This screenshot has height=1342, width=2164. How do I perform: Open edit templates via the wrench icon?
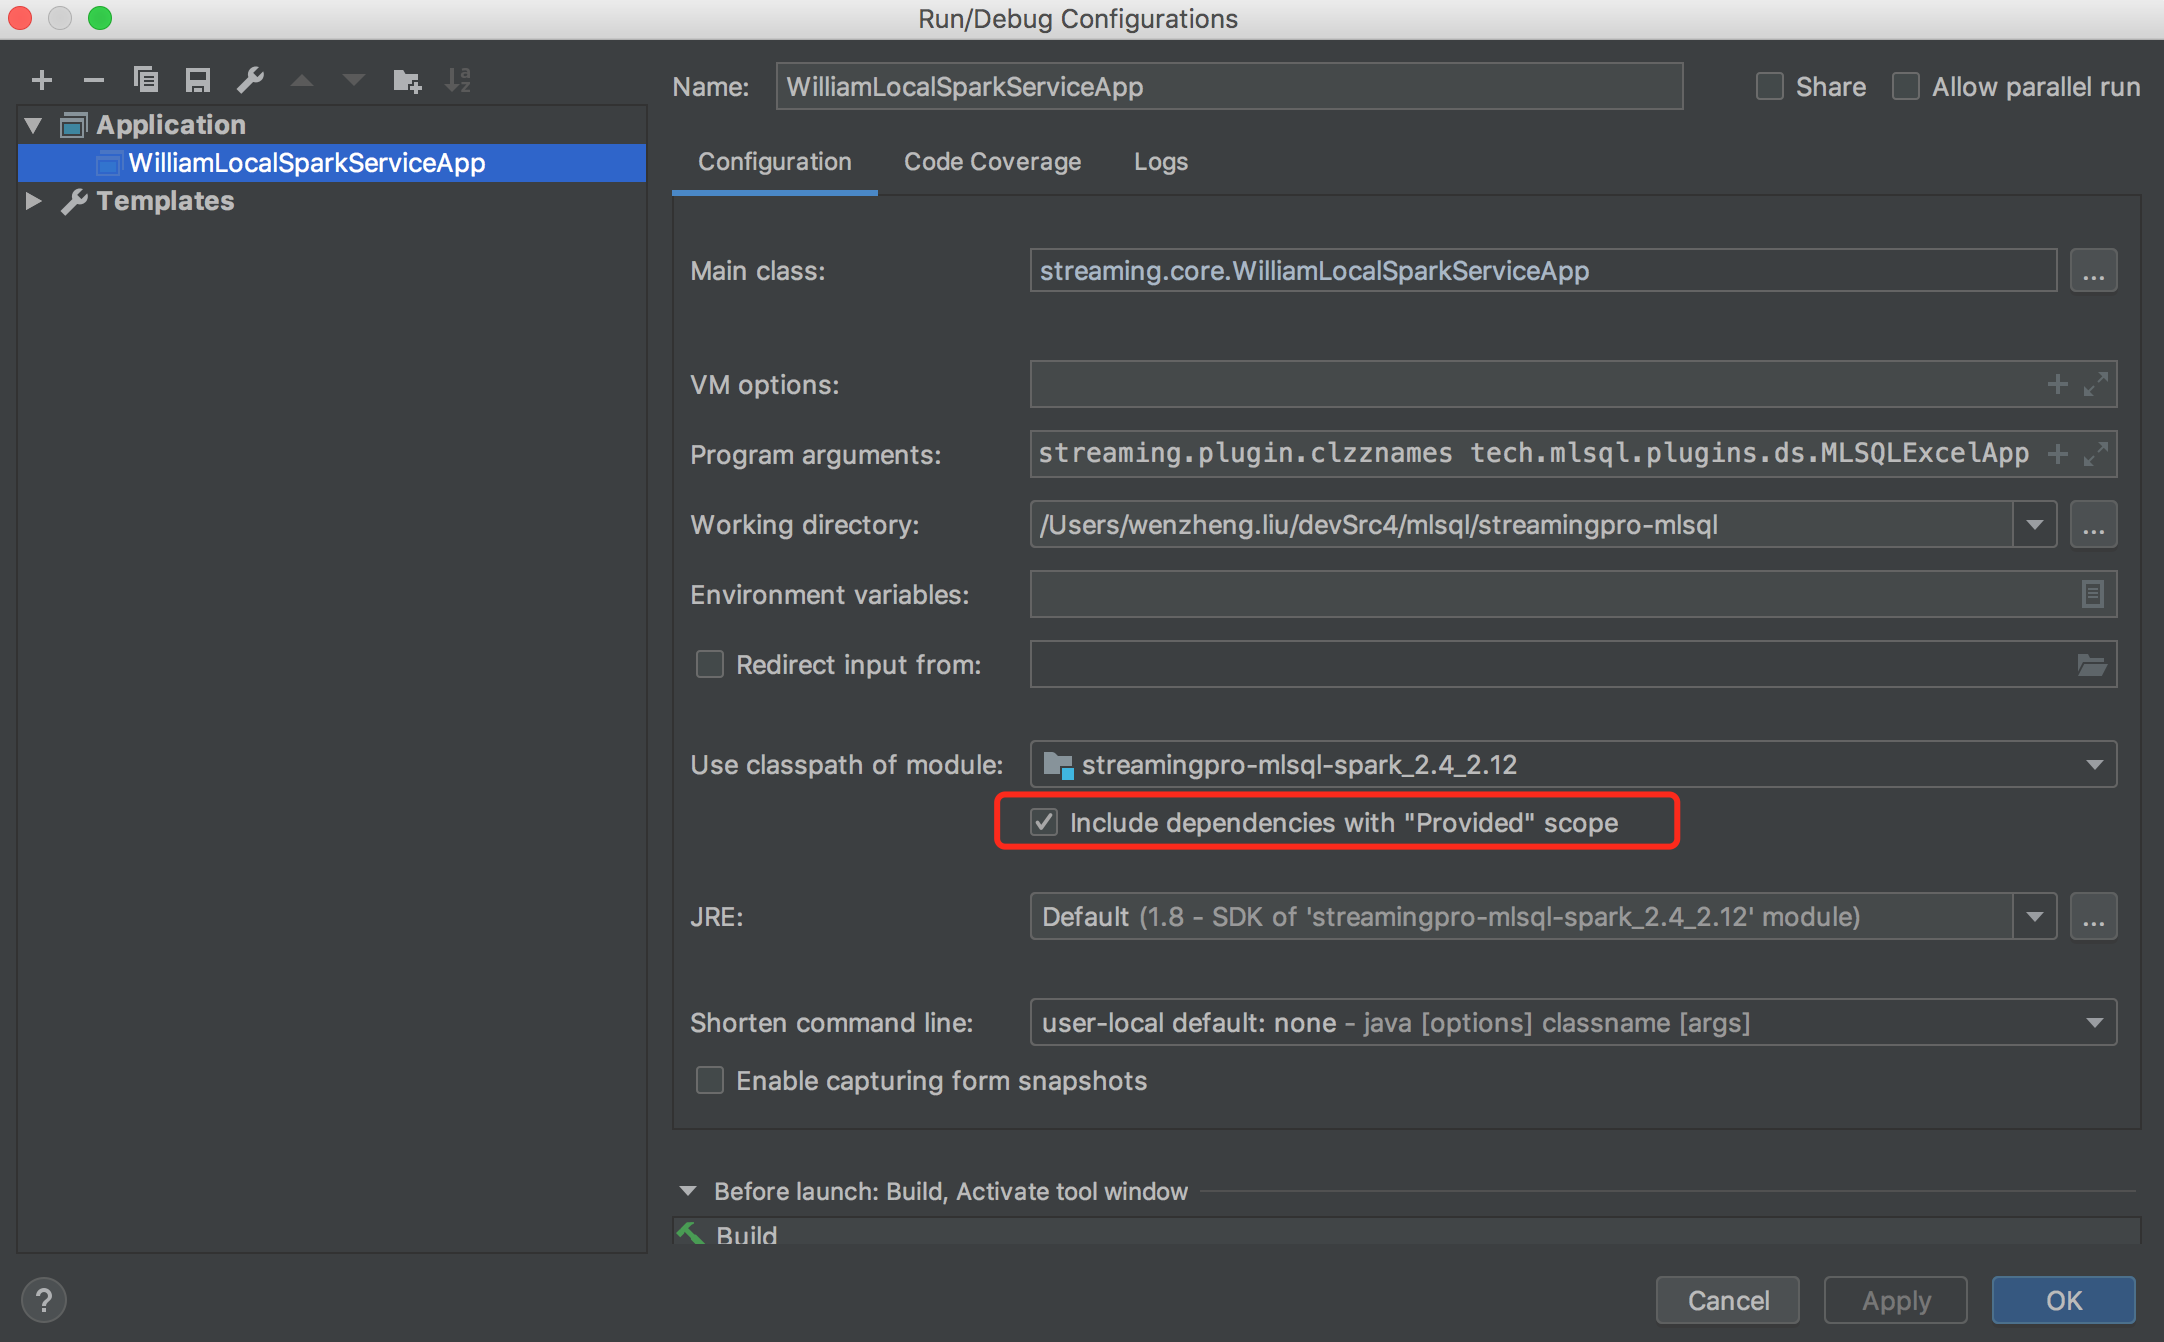click(x=250, y=80)
